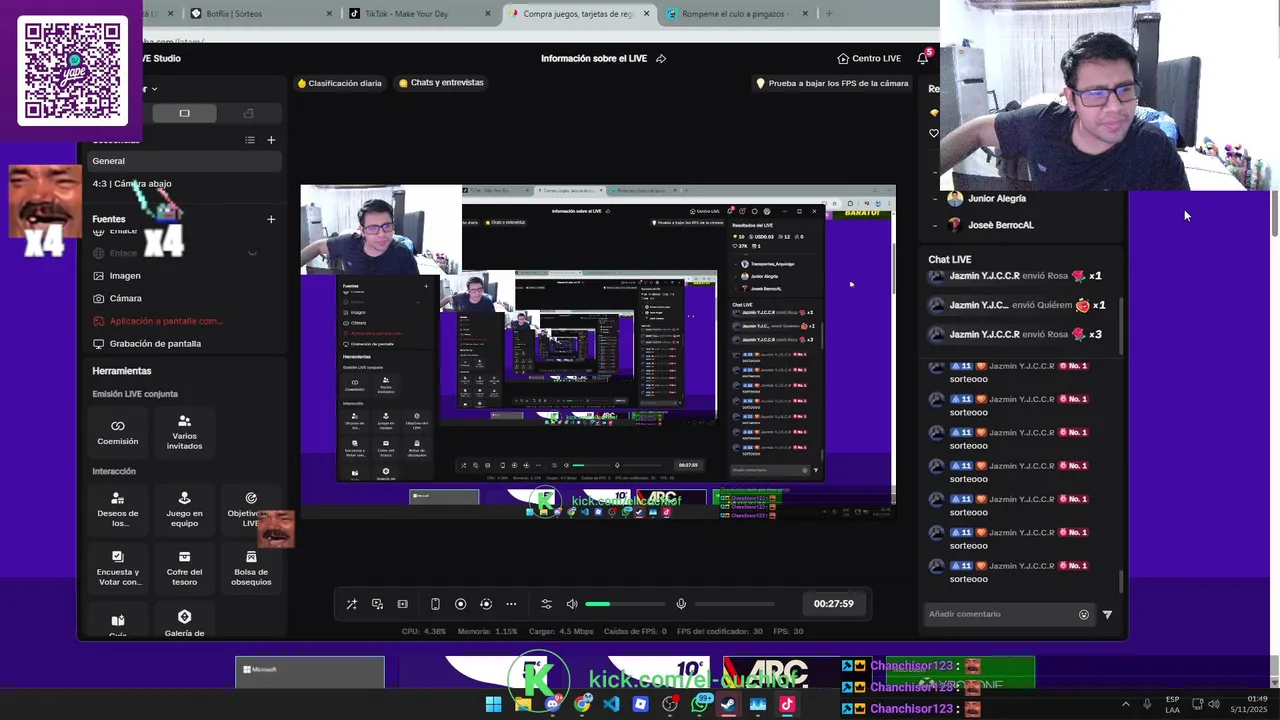Open Chats y entrevistas chip
This screenshot has width=1280, height=720.
(x=441, y=83)
